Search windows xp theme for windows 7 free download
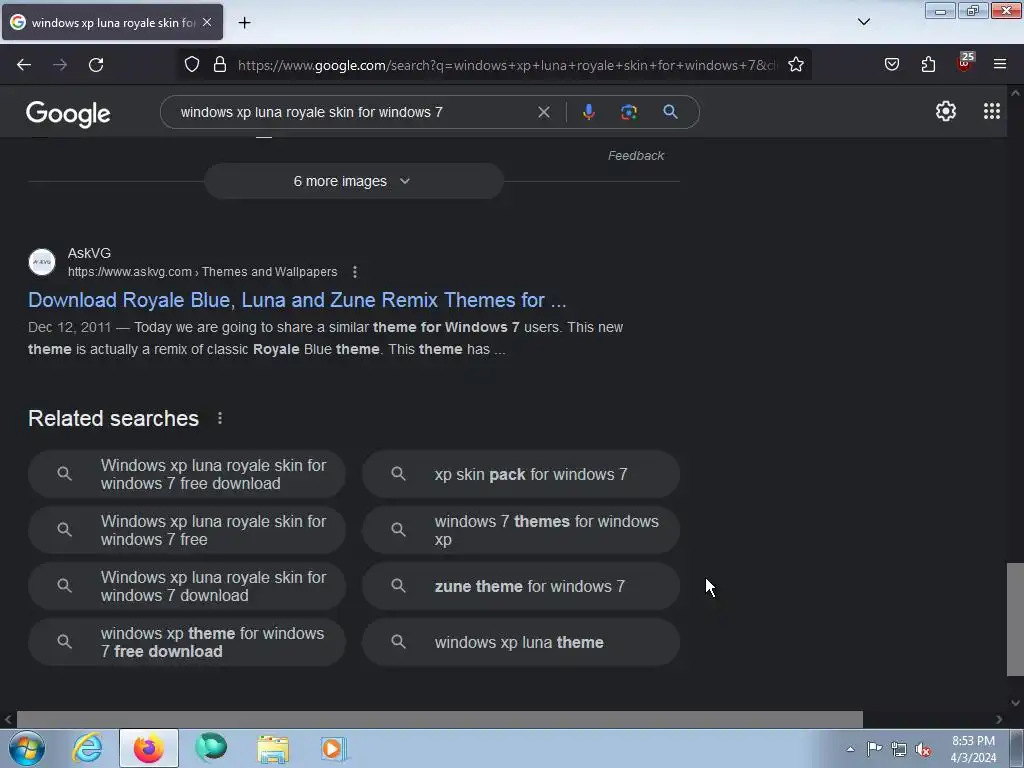1024x768 pixels. [x=187, y=643]
